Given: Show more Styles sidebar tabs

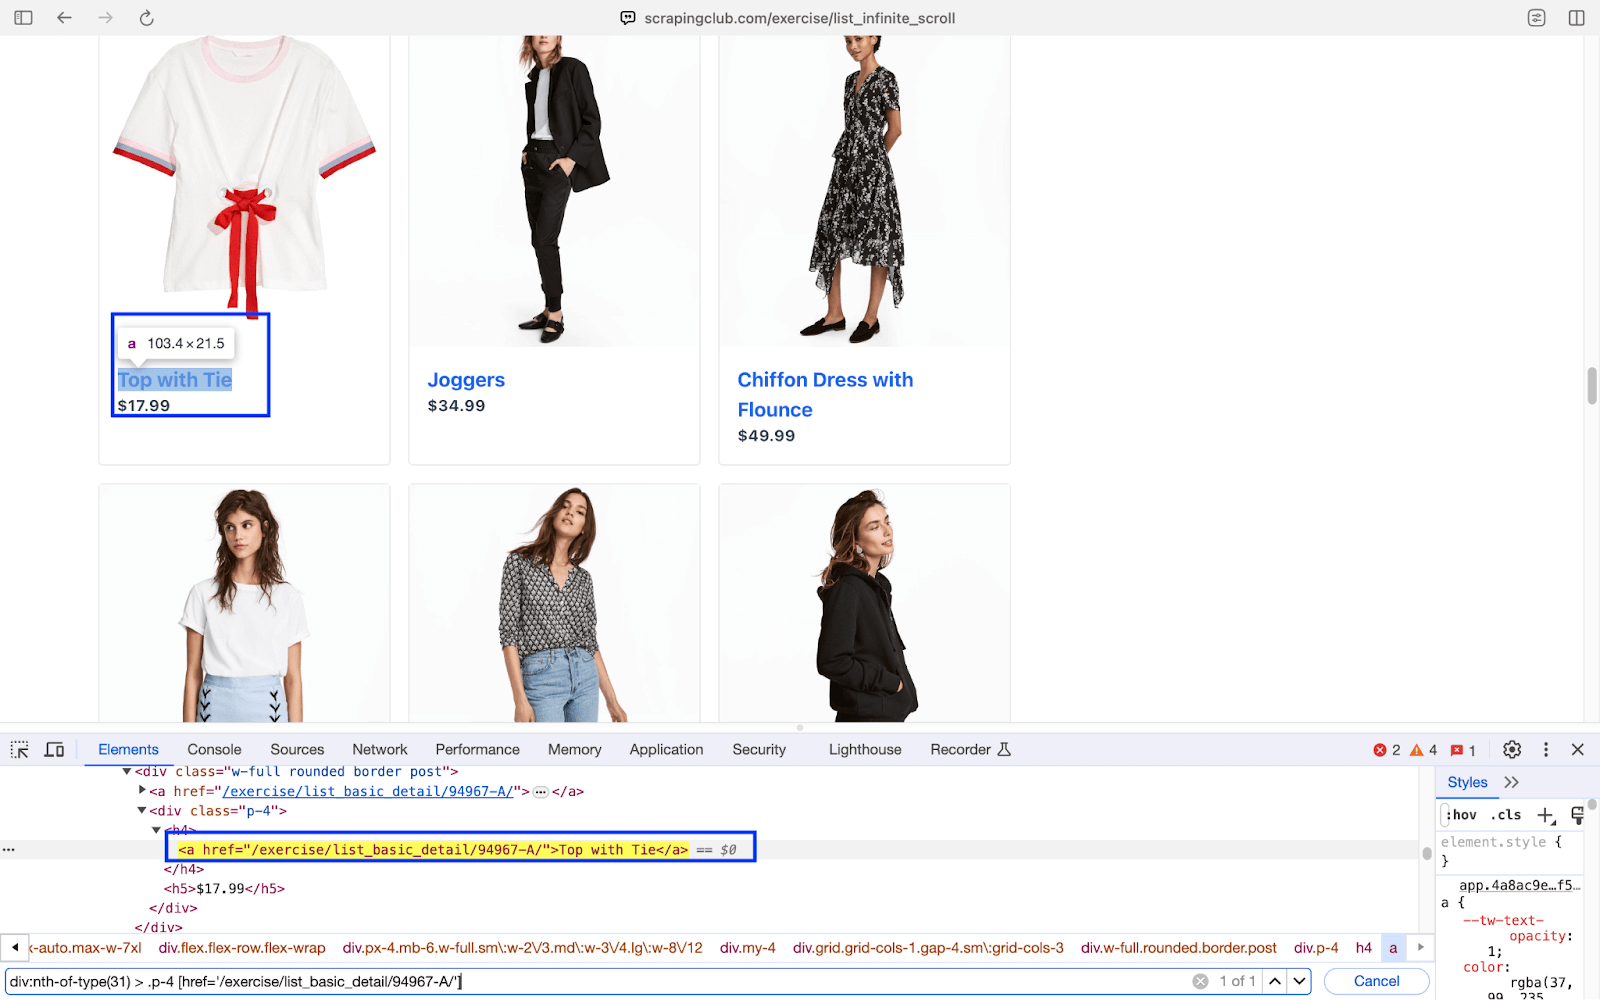Looking at the screenshot, I should (x=1511, y=783).
